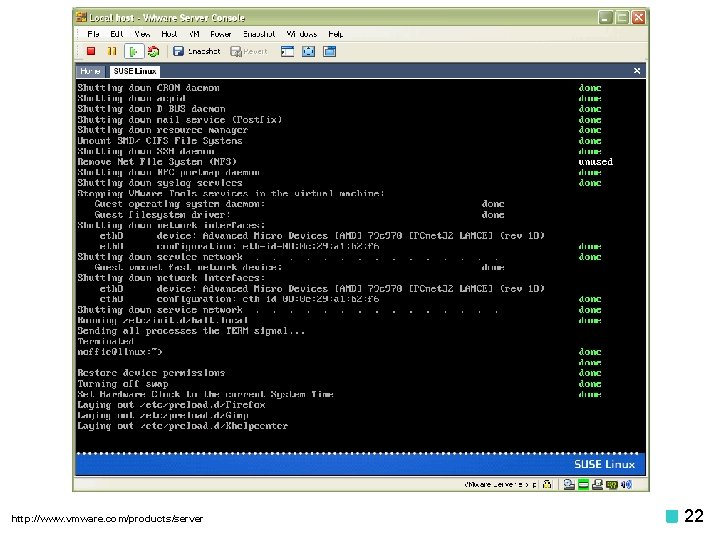Click the green hard disk status icon
Image resolution: width=720 pixels, height=540 pixels.
pos(583,484)
